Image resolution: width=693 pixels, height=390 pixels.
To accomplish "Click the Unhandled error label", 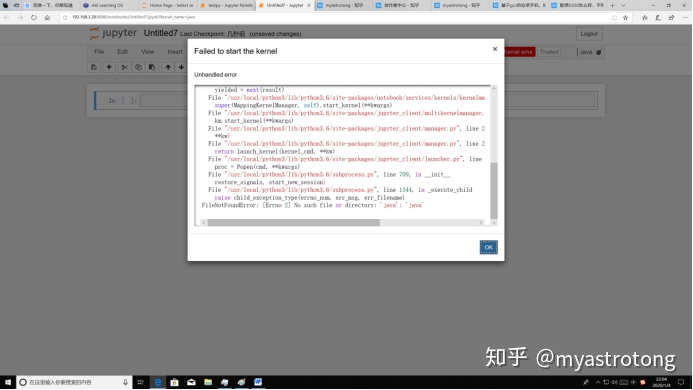I will [x=216, y=75].
